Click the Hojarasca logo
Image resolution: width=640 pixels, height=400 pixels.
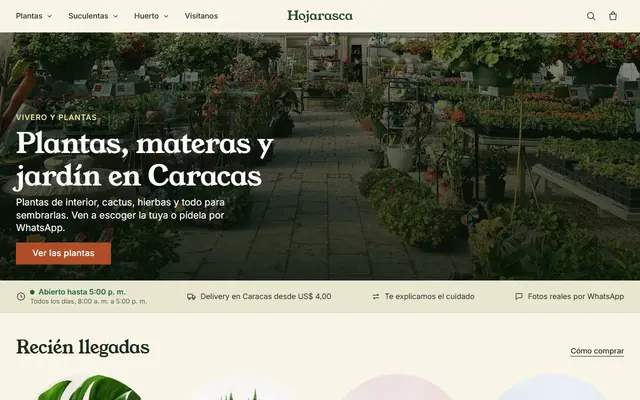(x=320, y=16)
